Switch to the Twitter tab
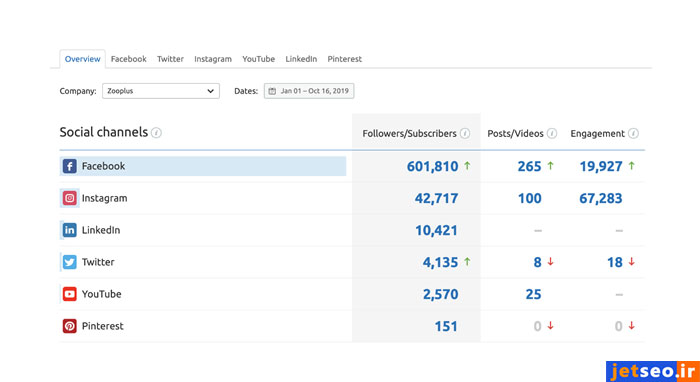This screenshot has width=700, height=382. point(171,59)
